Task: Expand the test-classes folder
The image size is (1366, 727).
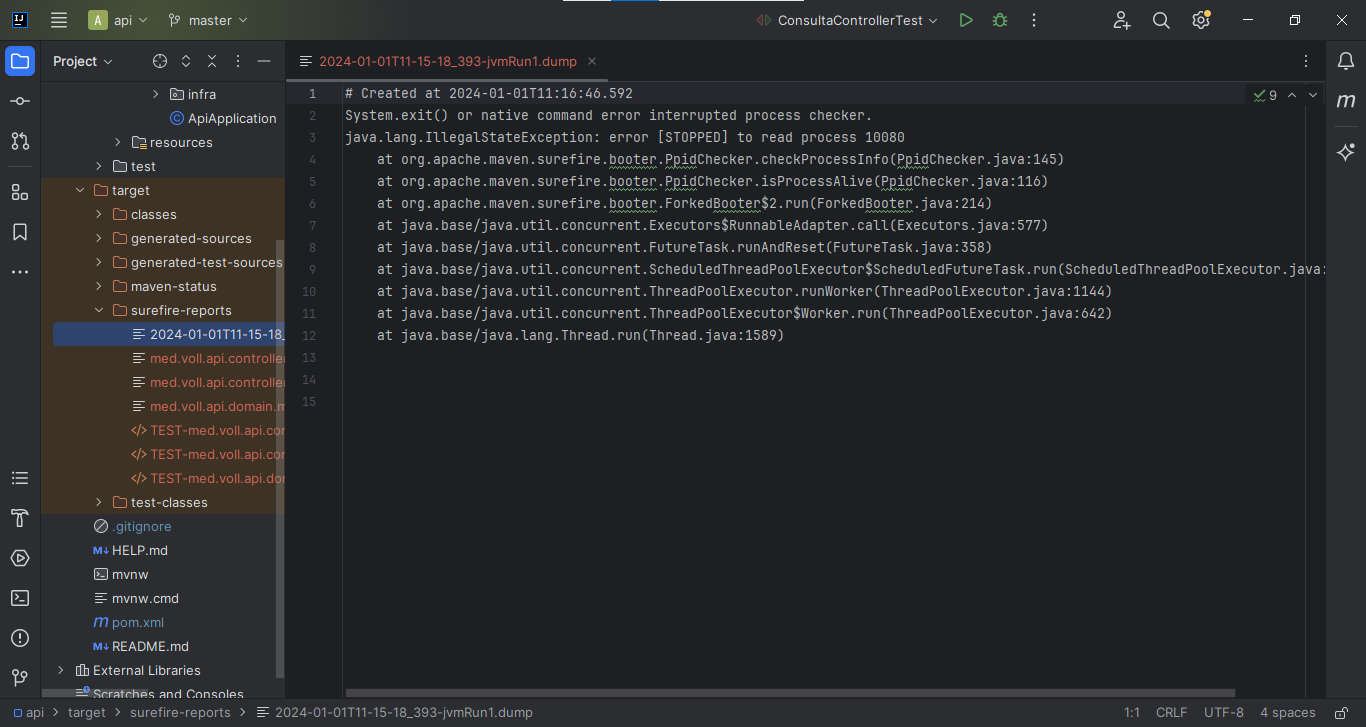Action: click(99, 502)
